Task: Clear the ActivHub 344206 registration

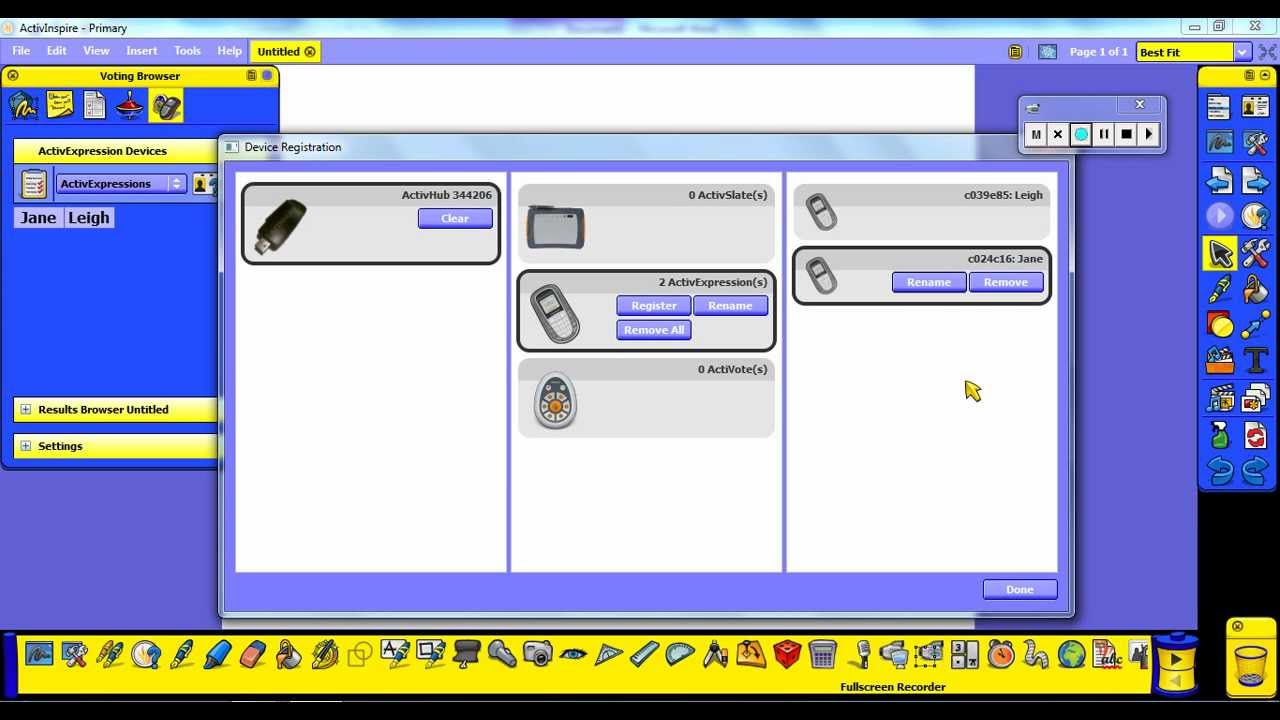Action: point(455,218)
